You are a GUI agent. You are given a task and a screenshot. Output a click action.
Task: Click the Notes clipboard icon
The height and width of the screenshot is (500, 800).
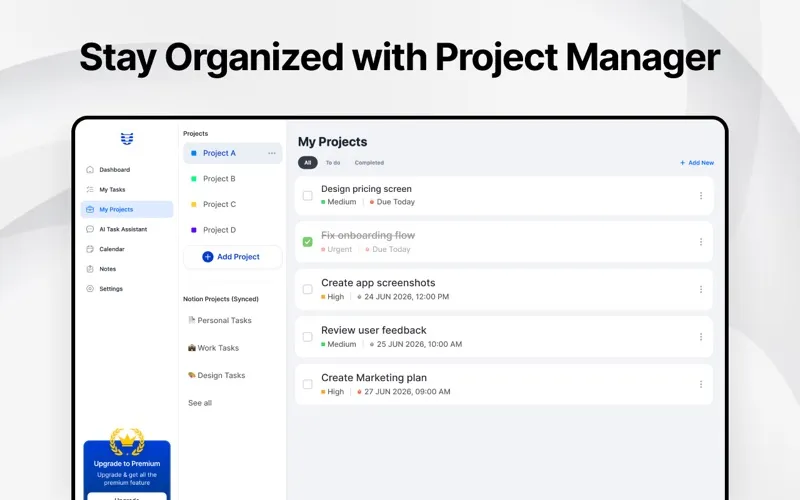click(x=90, y=269)
